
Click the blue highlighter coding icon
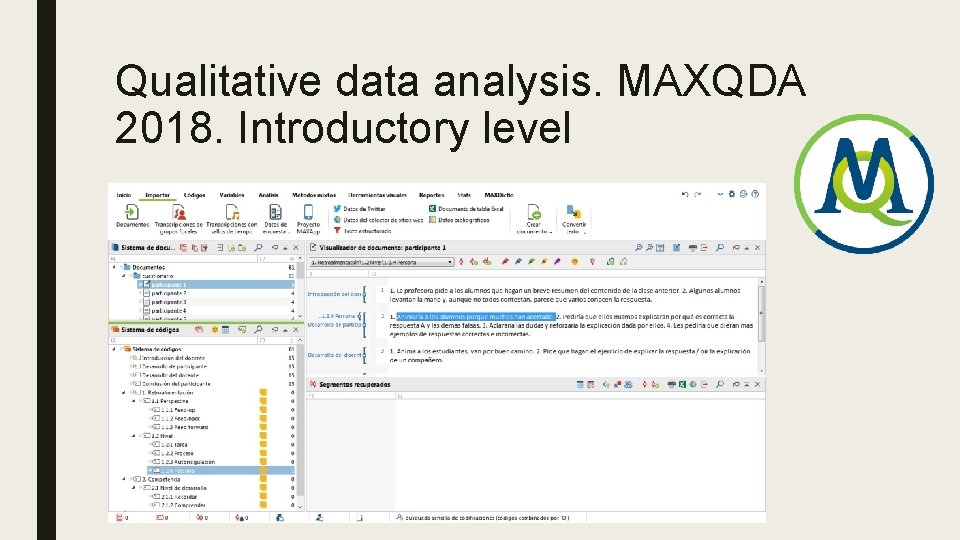point(518,262)
